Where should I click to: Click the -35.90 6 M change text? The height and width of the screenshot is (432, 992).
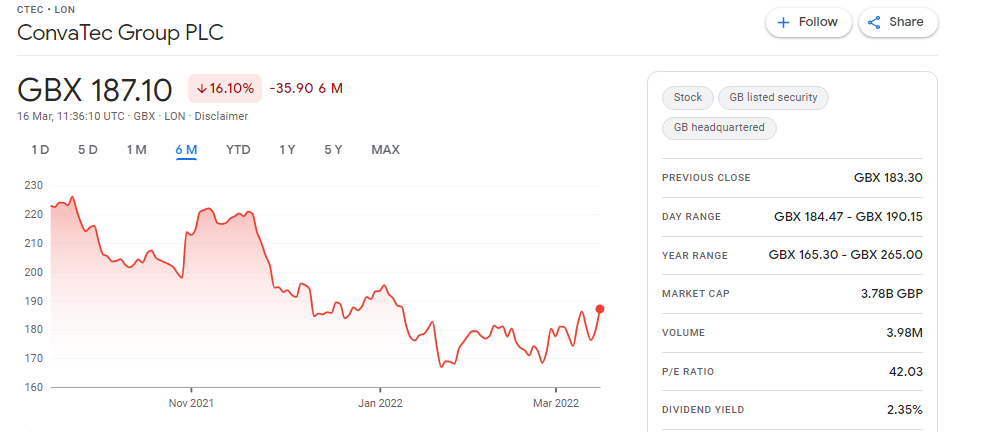tap(306, 88)
